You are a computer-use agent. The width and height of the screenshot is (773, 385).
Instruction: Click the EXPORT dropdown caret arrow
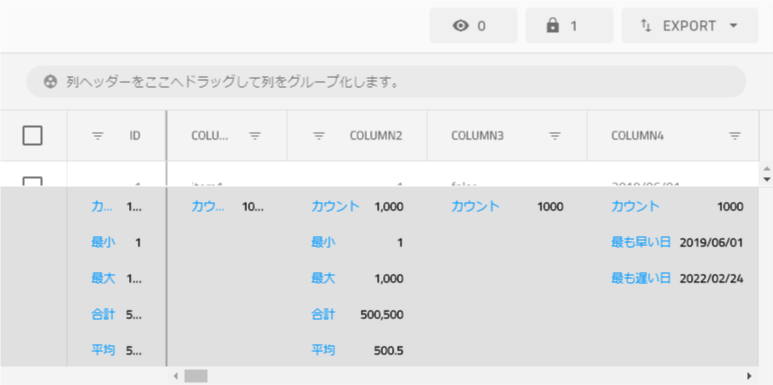[734, 26]
